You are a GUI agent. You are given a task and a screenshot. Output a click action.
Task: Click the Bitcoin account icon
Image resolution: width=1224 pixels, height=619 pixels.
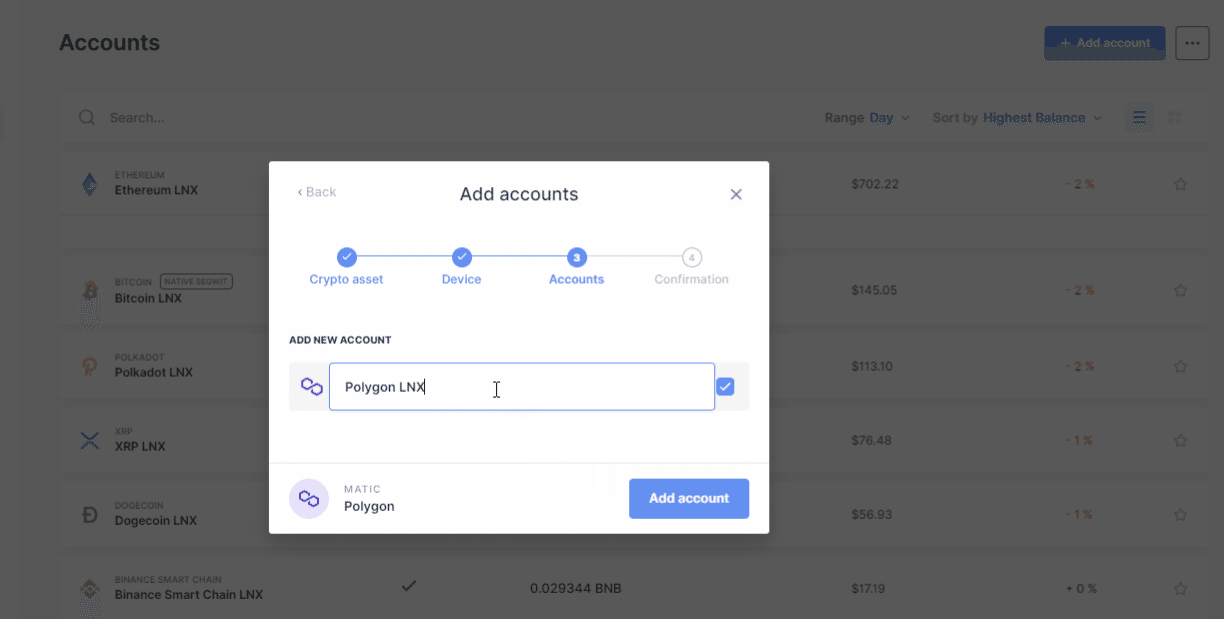click(x=90, y=292)
